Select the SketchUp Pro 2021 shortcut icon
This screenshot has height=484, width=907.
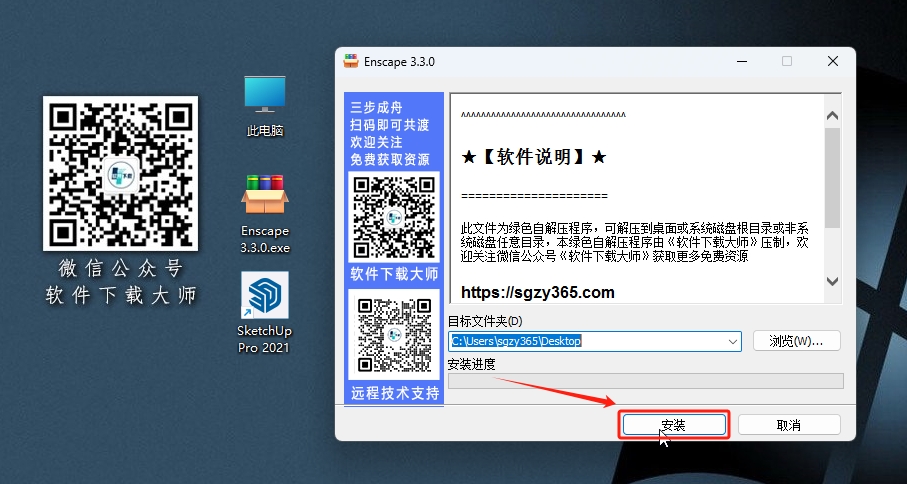[265, 313]
